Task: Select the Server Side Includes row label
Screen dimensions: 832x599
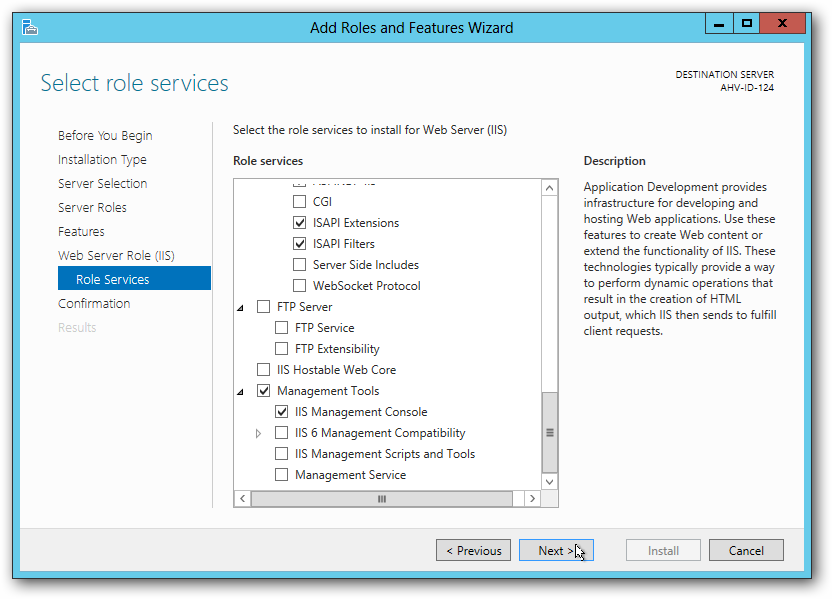Action: tap(366, 265)
